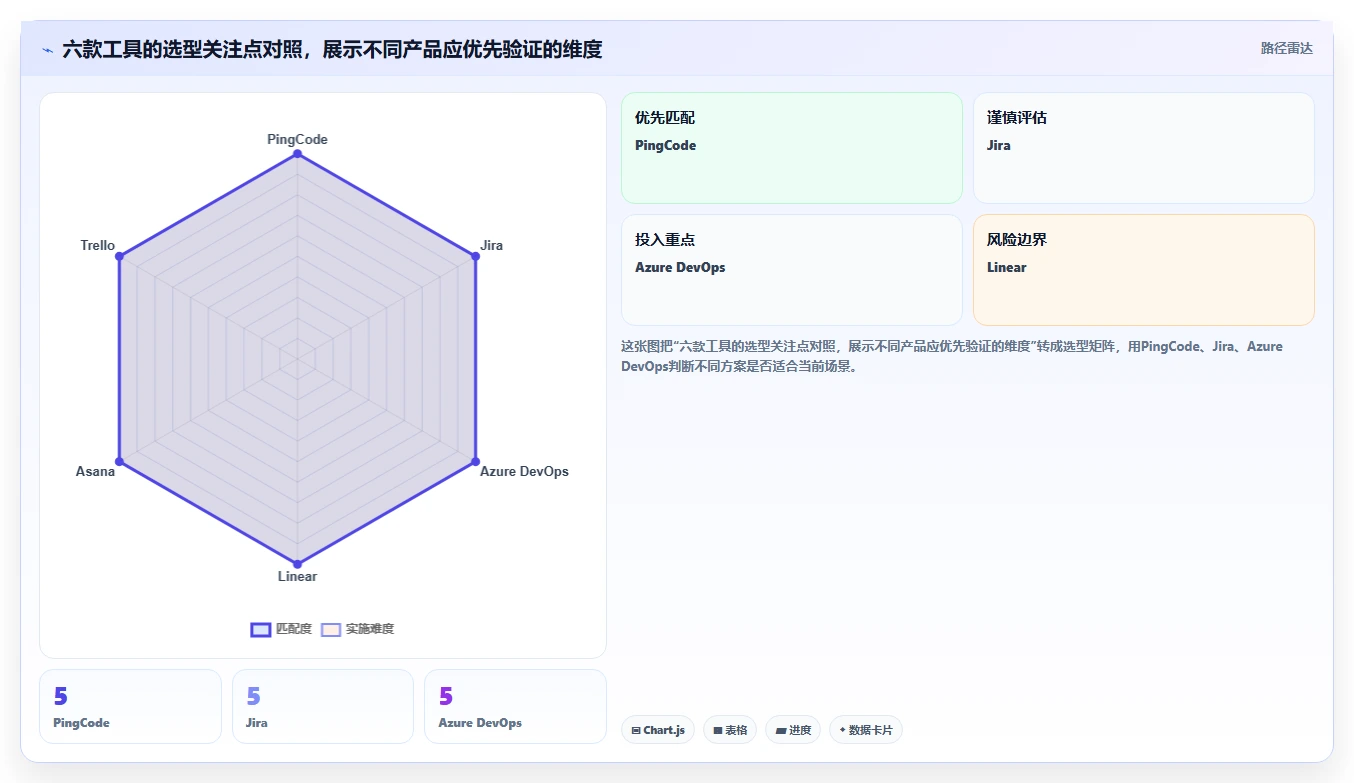This screenshot has height=783, width=1354.
Task: Click the Trello radar data point
Action: coord(119,256)
